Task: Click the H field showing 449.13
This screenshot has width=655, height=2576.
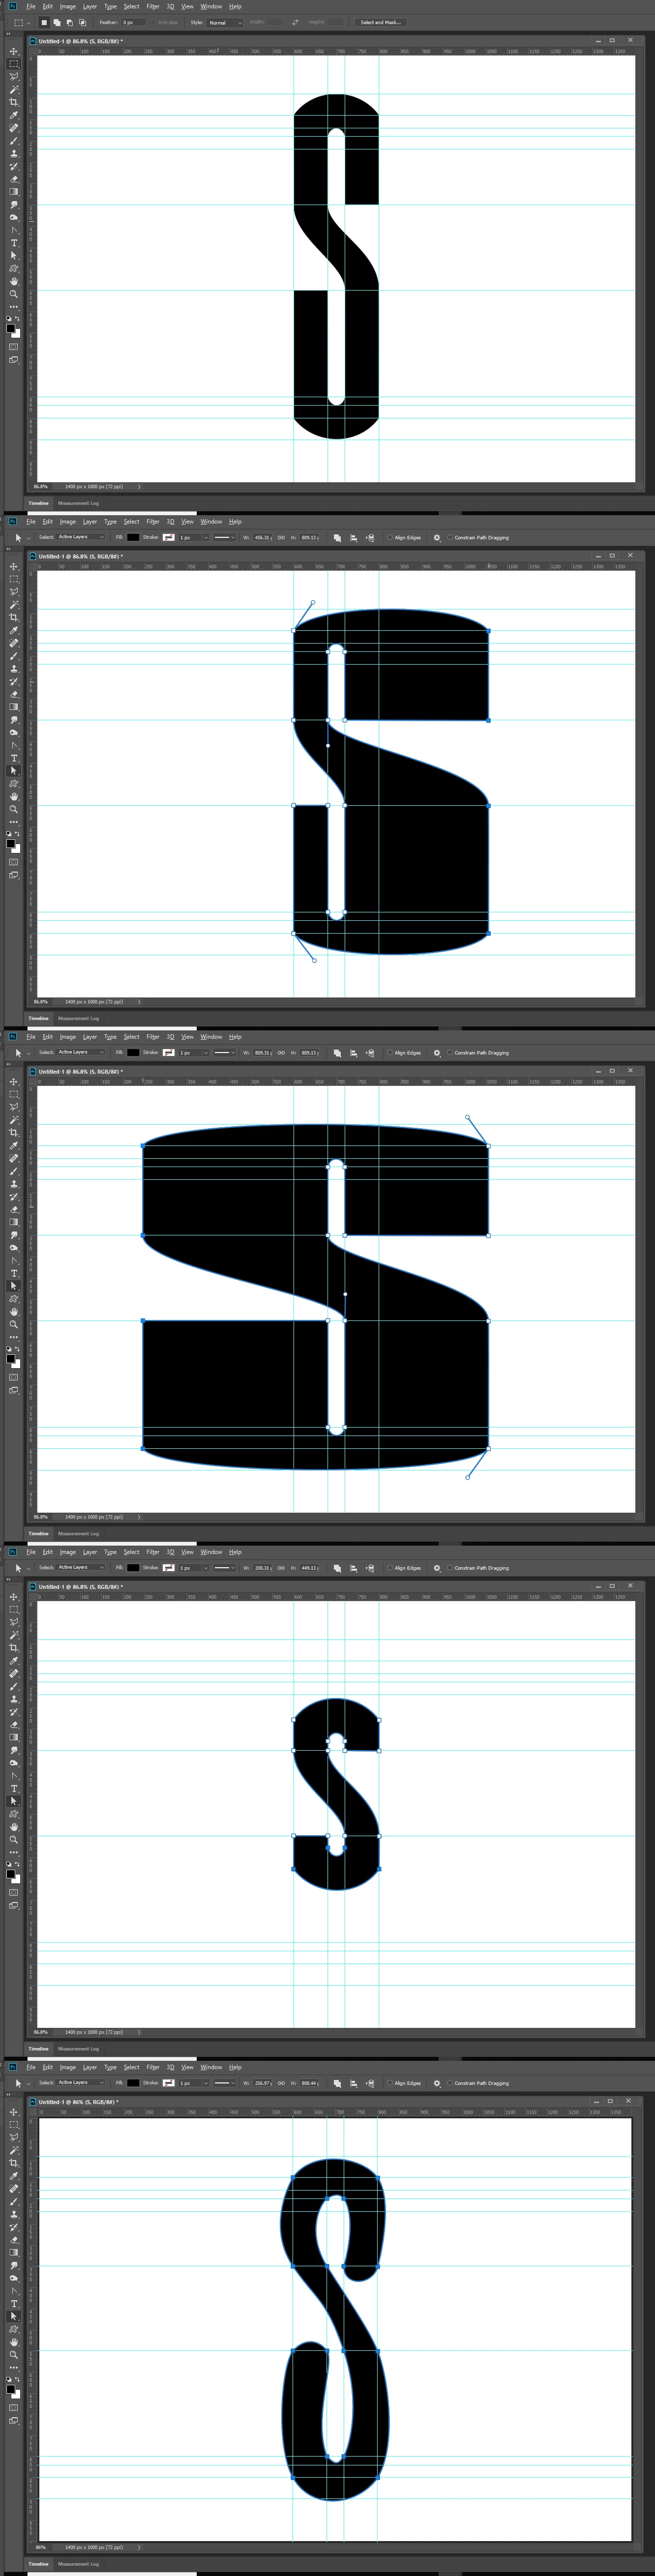Action: 310,1568
